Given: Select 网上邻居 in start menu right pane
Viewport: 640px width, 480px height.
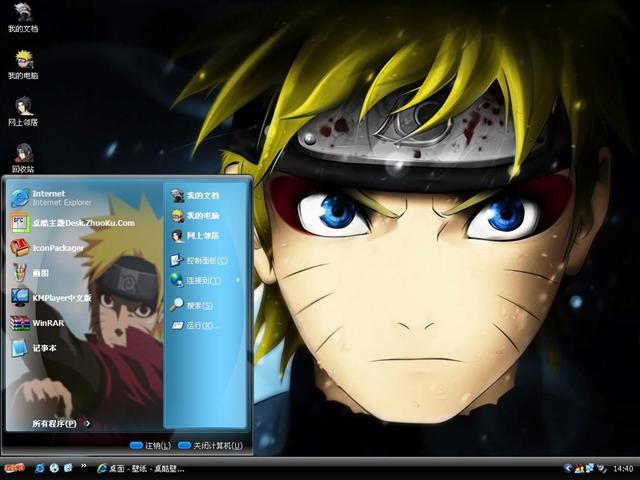Looking at the screenshot, I should (x=195, y=236).
